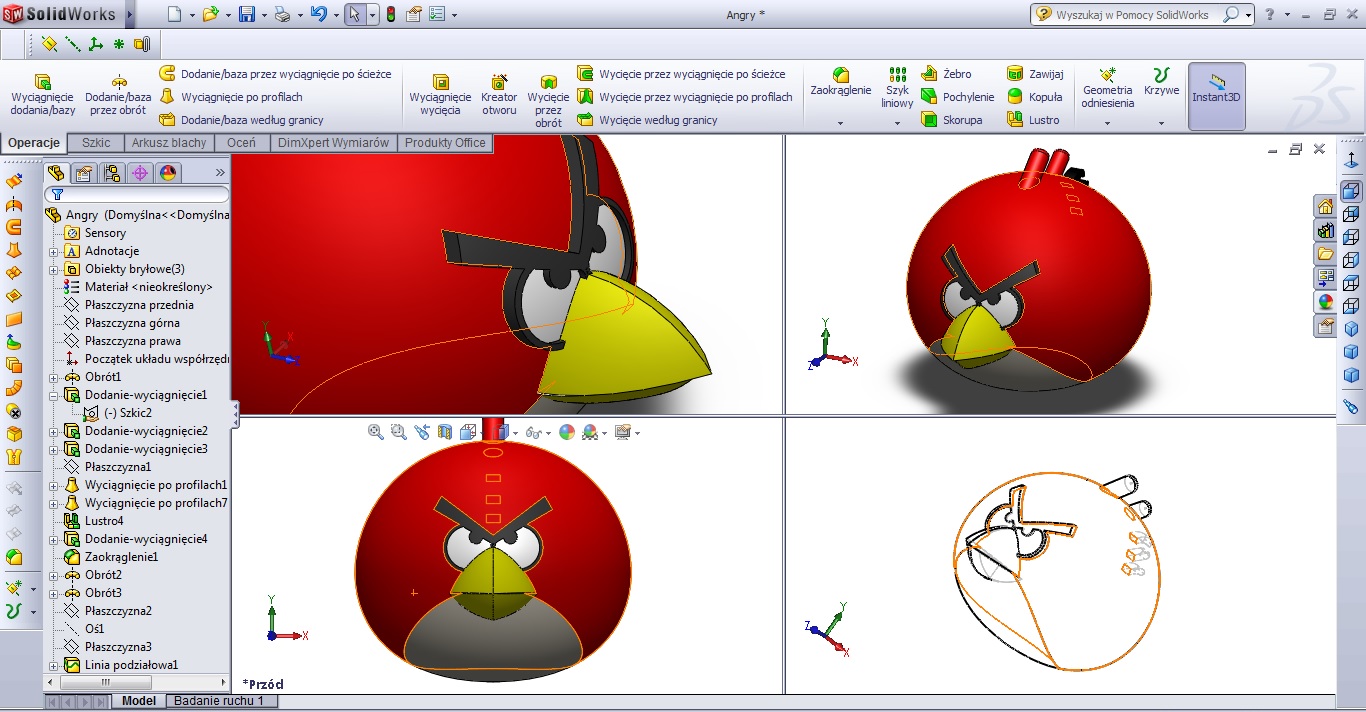The height and width of the screenshot is (712, 1366).
Task: Open Kreator otworu hole wizard
Action: pyautogui.click(x=499, y=96)
